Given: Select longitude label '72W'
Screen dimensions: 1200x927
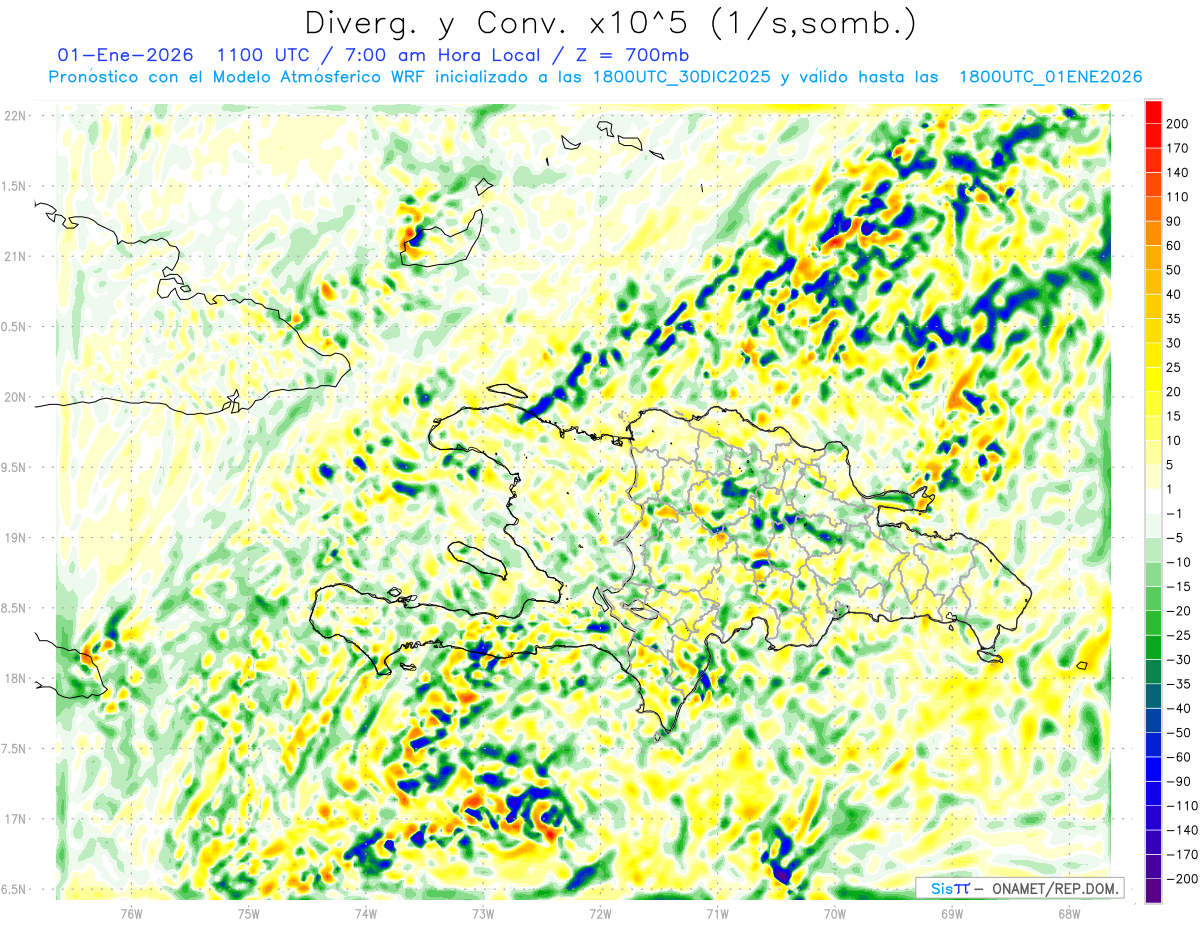Looking at the screenshot, I should tap(600, 912).
